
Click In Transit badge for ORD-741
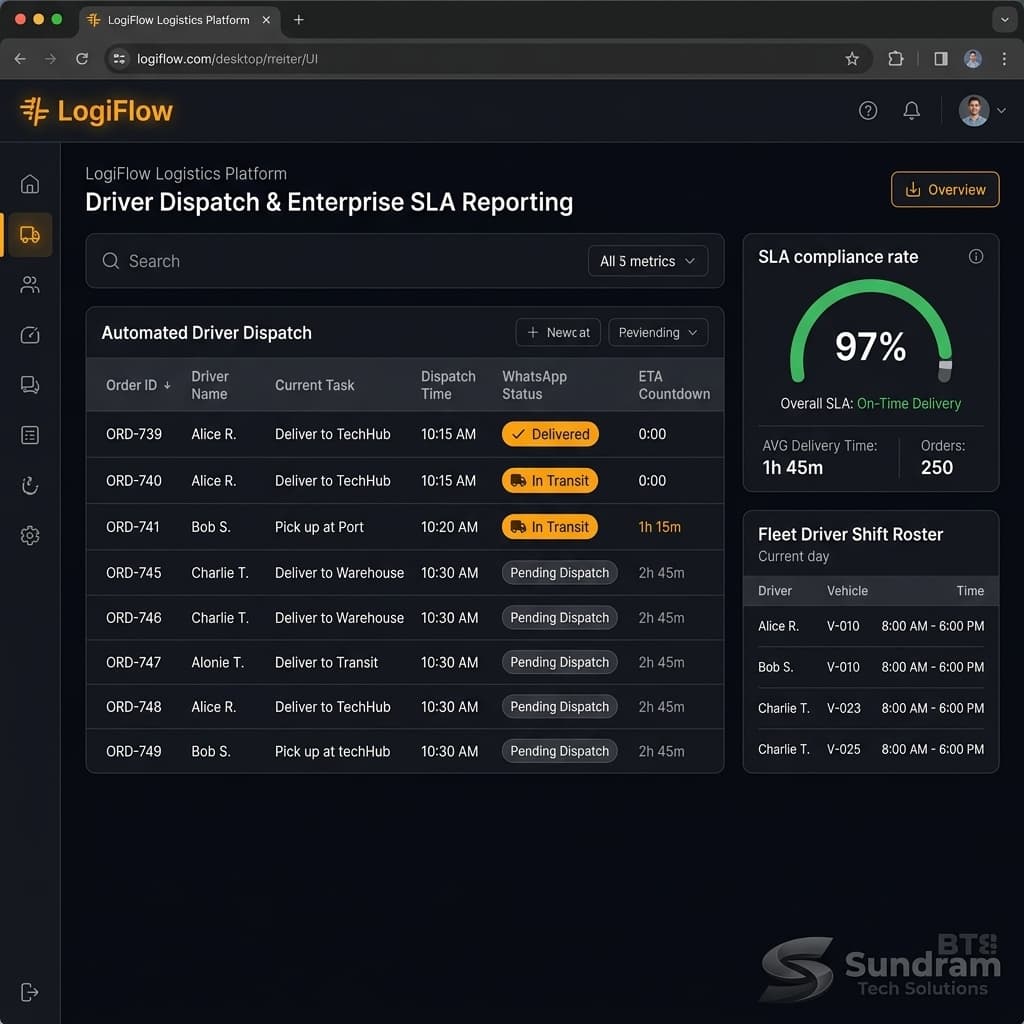[550, 527]
